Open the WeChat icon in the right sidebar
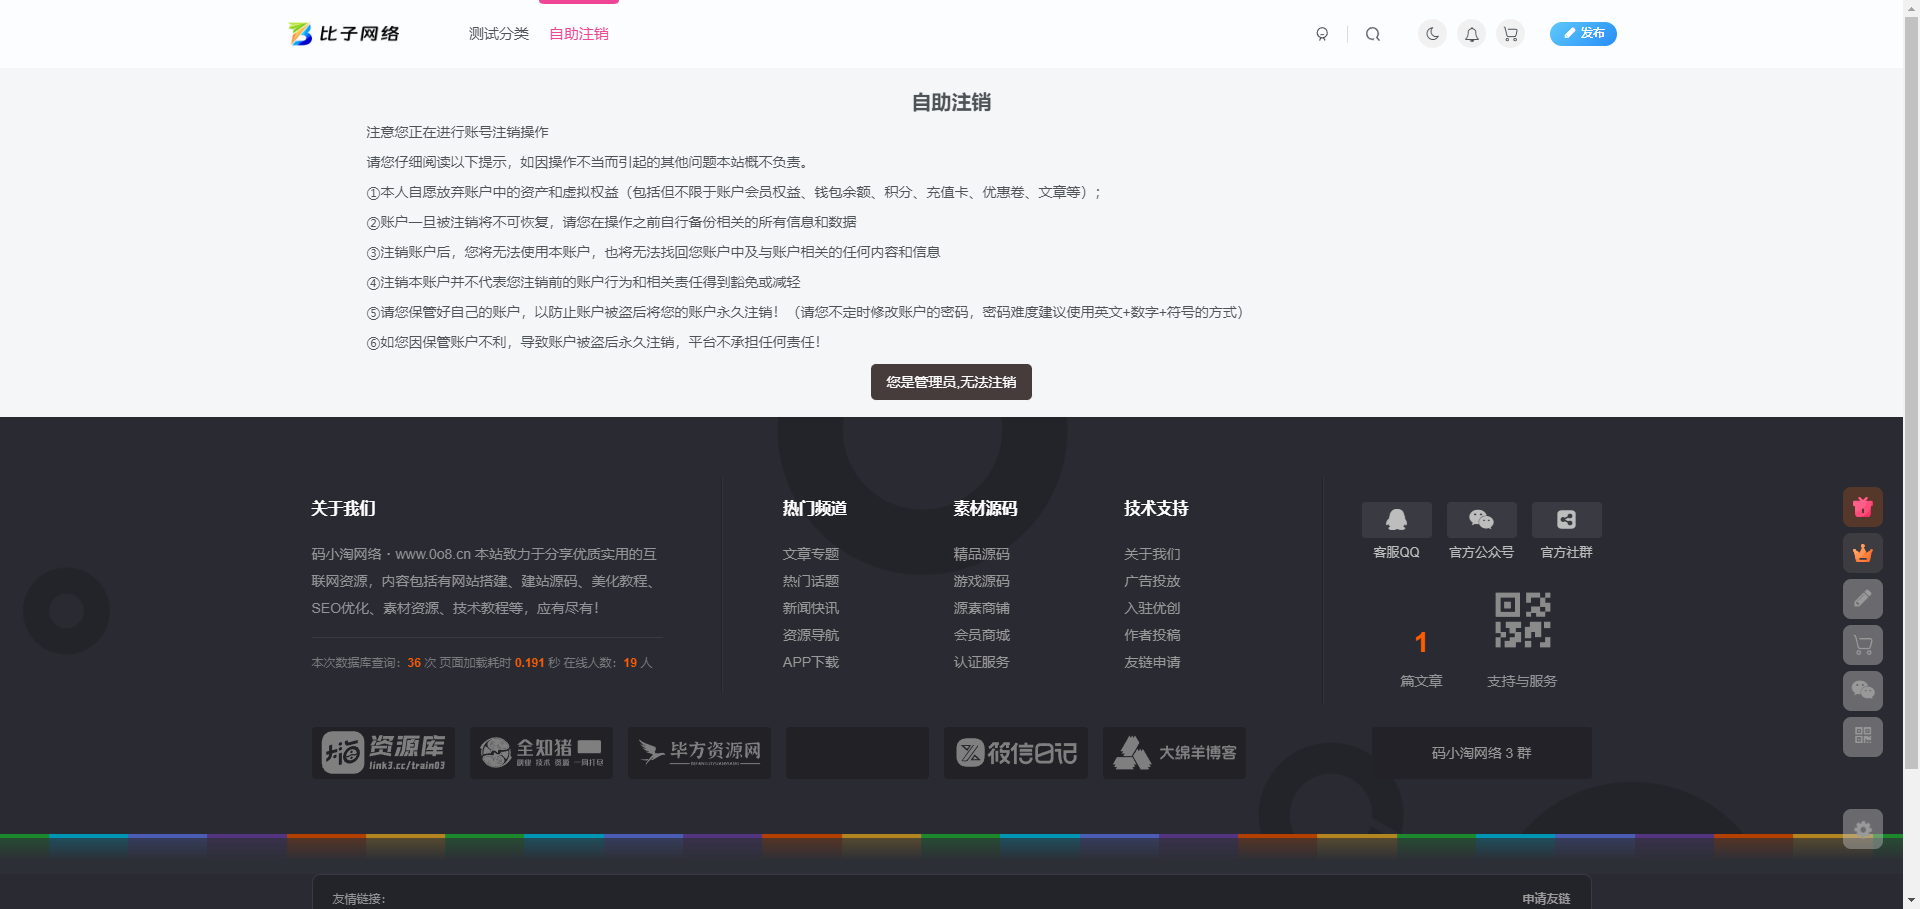Viewport: 1920px width, 909px height. click(1862, 690)
